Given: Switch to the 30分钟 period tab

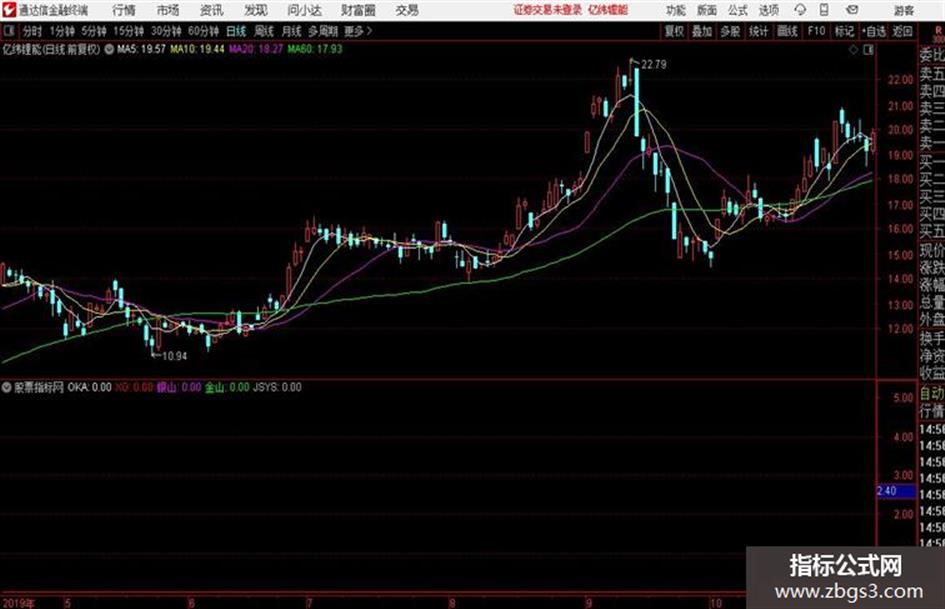Looking at the screenshot, I should coord(166,31).
